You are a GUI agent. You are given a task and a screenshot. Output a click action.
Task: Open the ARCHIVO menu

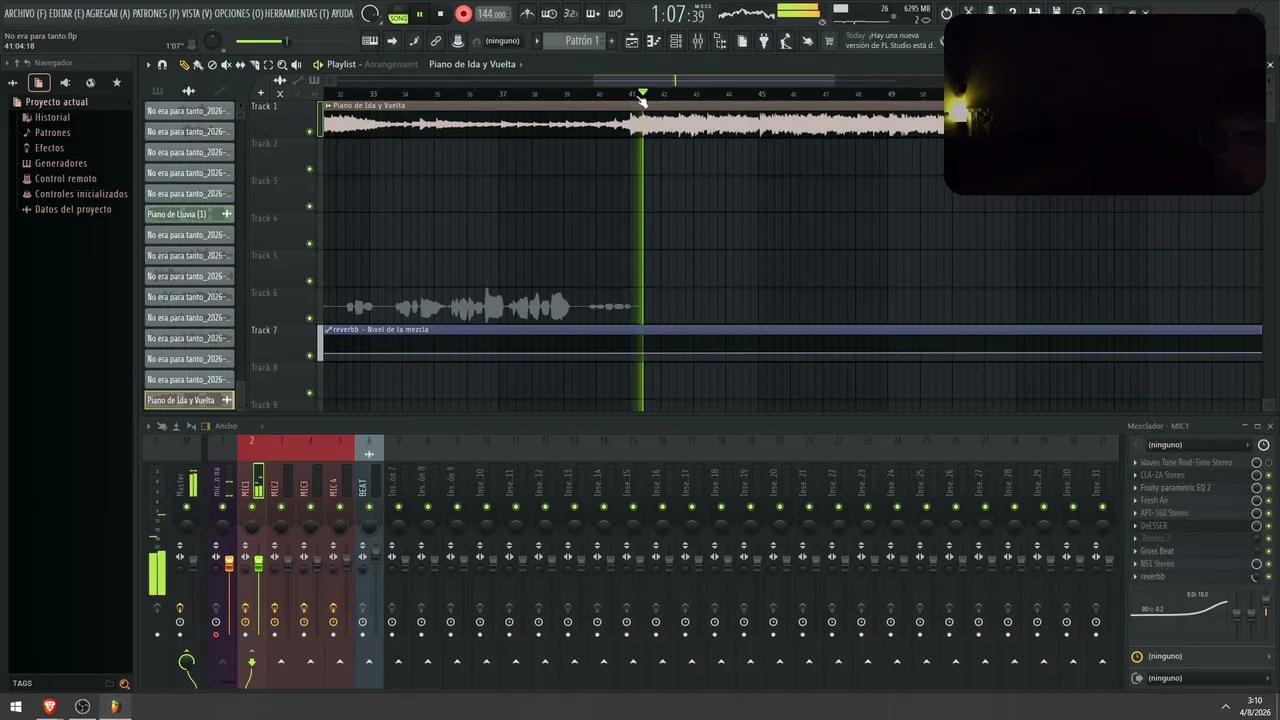pyautogui.click(x=25, y=14)
